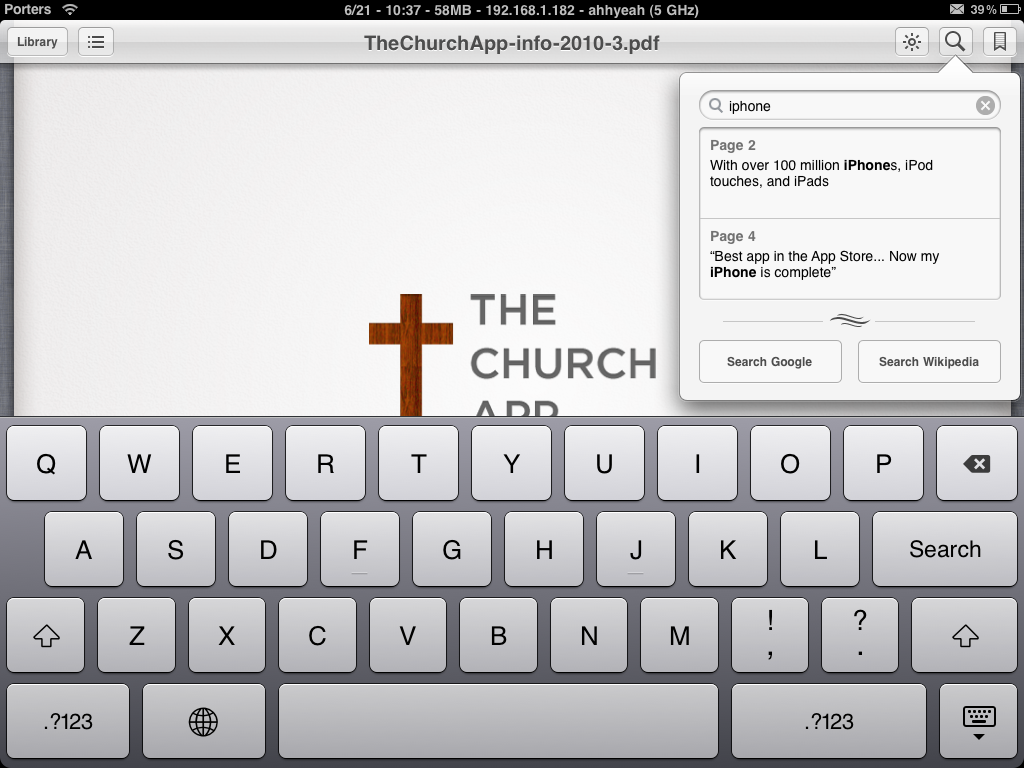This screenshot has width=1024, height=768.
Task: Toggle the left Shift key
Action: [46, 635]
